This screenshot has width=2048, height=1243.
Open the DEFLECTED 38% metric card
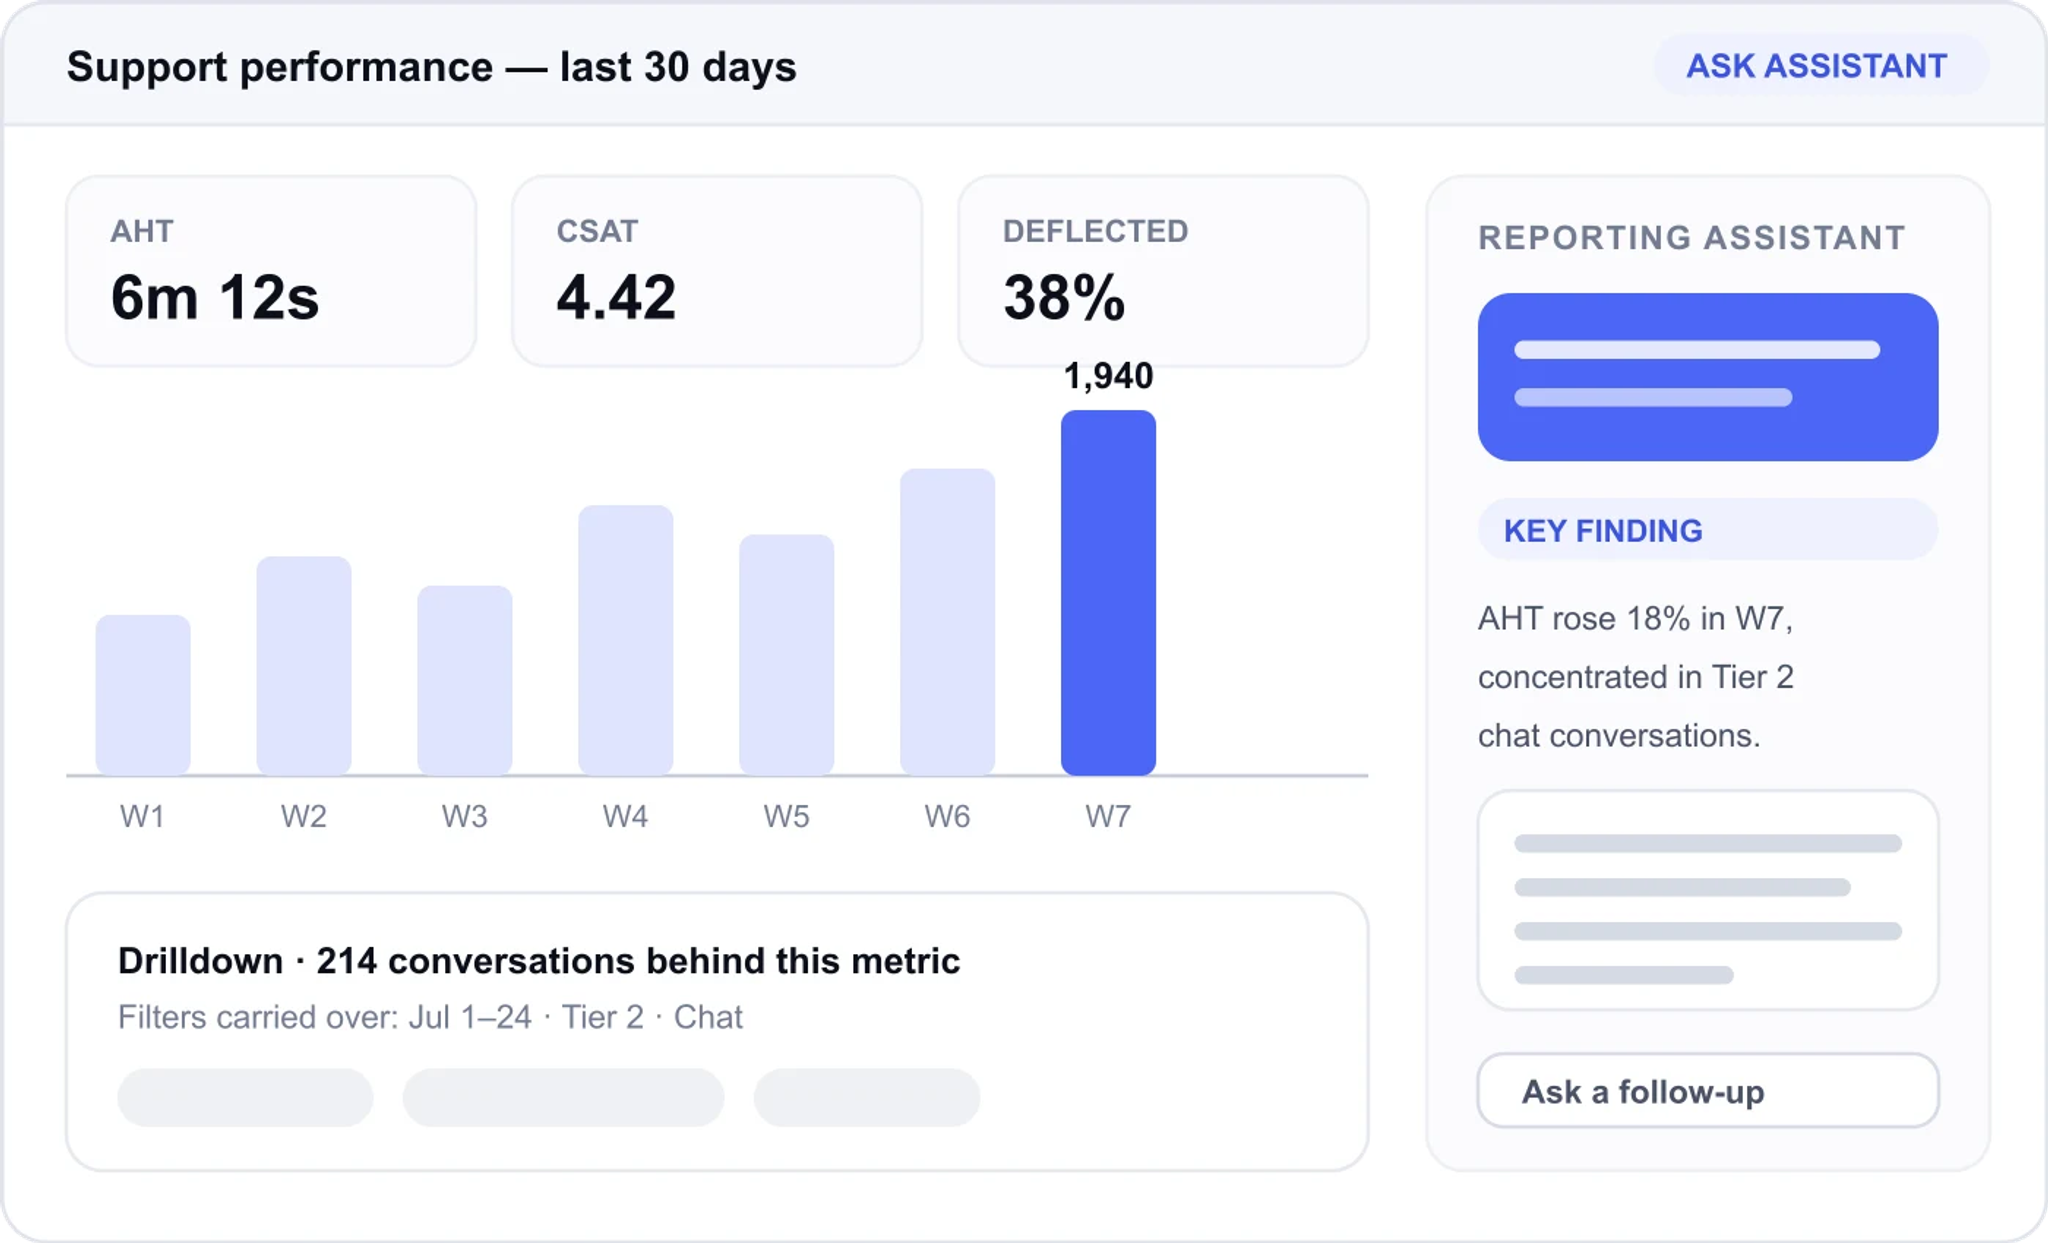tap(1163, 271)
